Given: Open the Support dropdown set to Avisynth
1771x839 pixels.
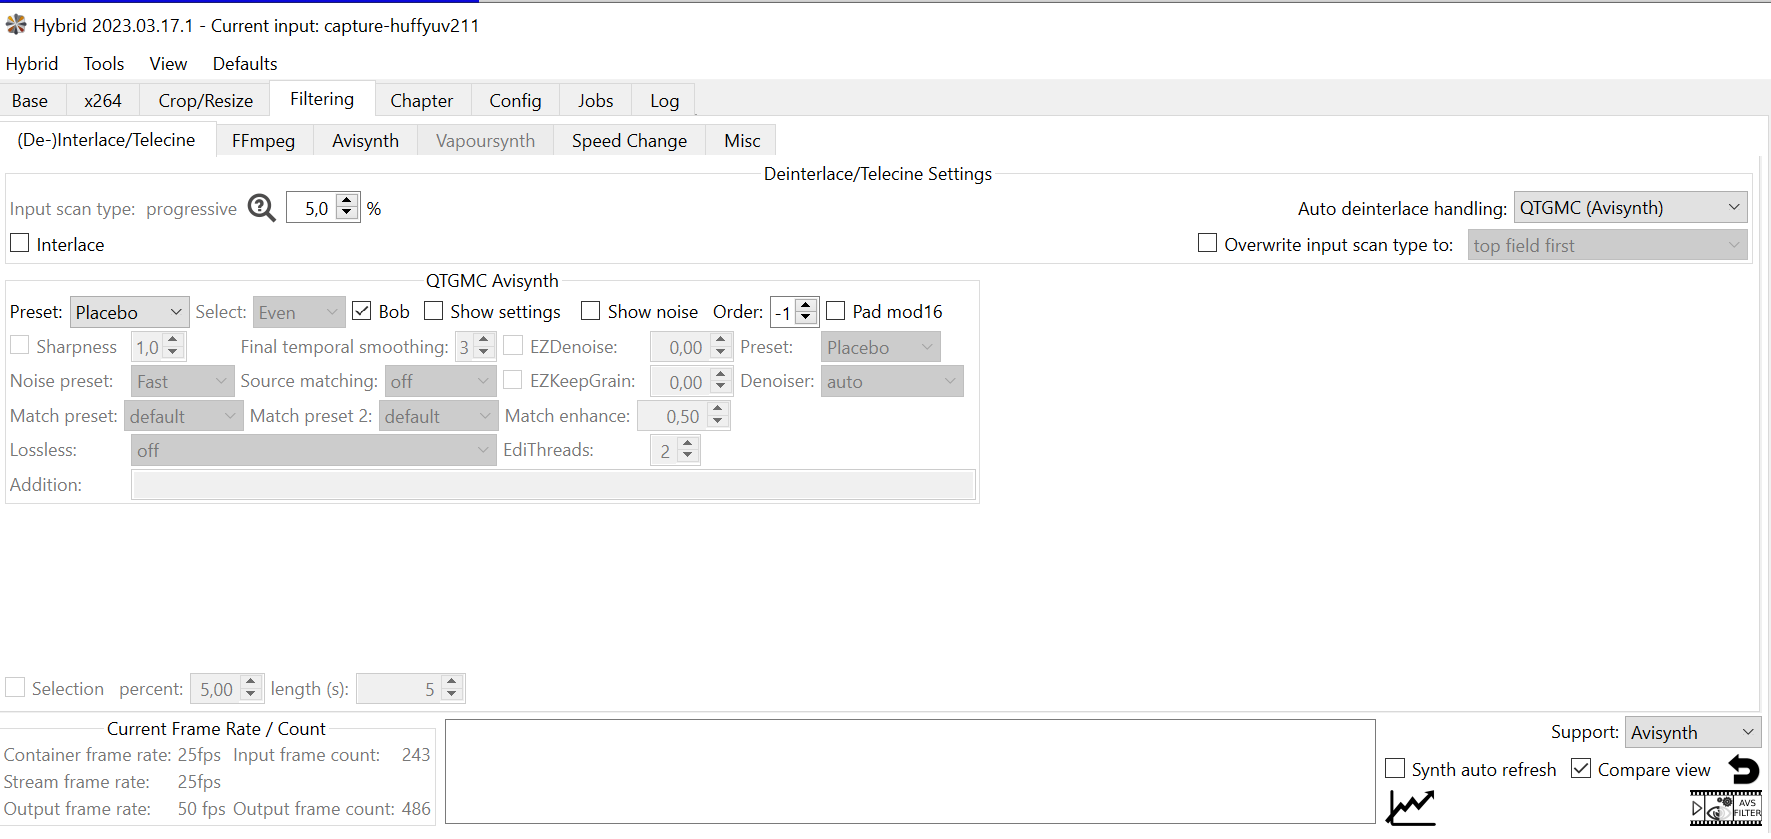Looking at the screenshot, I should pos(1692,732).
